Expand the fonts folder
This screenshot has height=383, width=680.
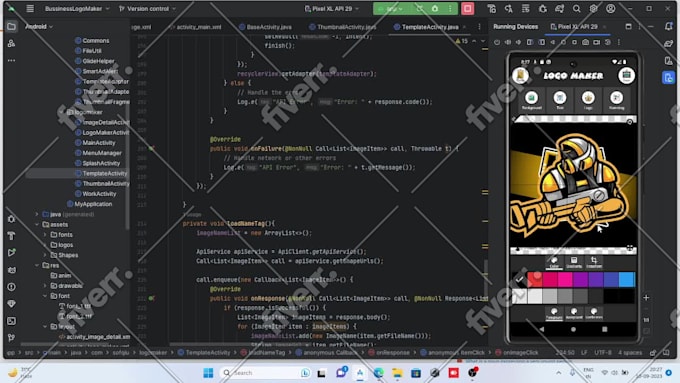click(x=45, y=235)
